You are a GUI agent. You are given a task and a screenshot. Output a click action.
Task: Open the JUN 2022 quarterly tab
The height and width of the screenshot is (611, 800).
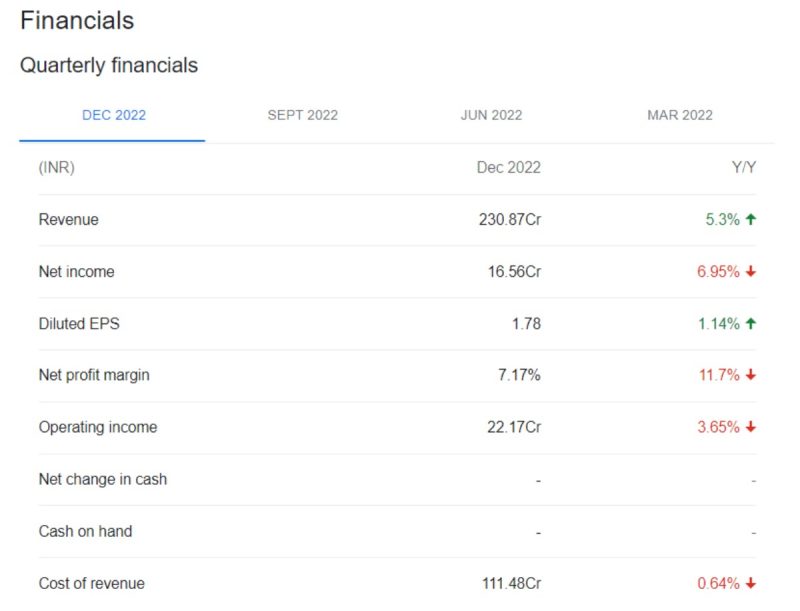click(x=491, y=115)
